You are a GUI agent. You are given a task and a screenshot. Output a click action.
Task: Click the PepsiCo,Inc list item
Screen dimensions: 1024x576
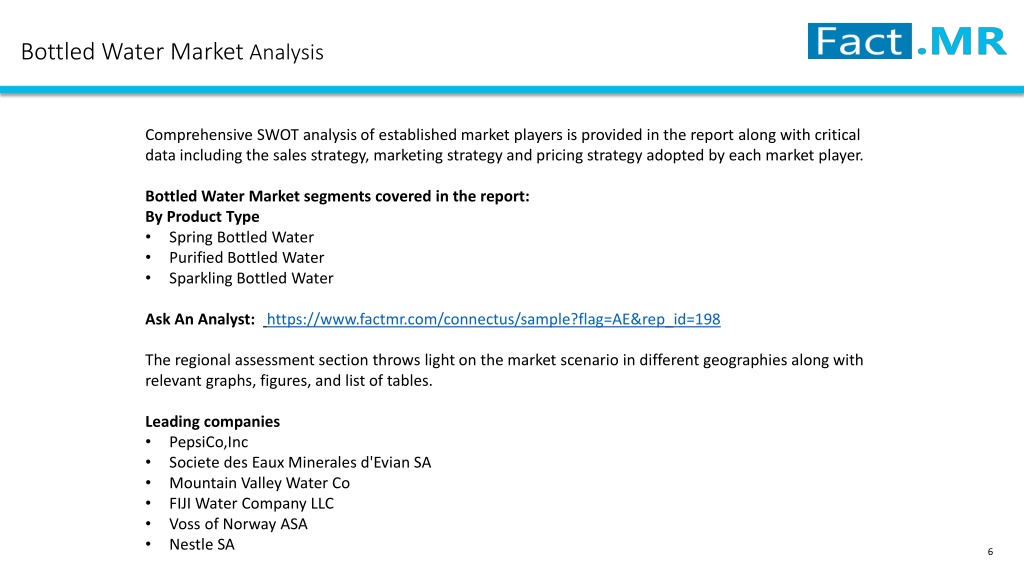[x=208, y=442]
